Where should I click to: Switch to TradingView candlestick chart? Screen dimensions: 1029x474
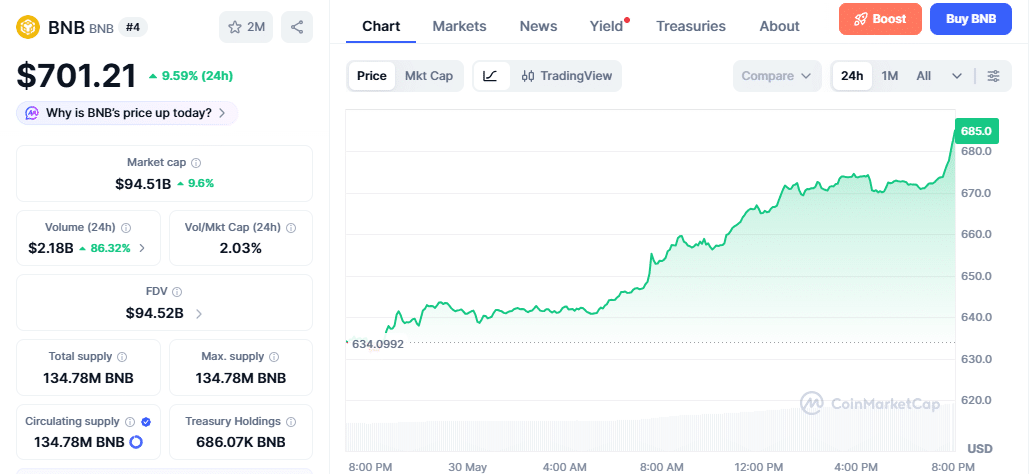coord(566,75)
